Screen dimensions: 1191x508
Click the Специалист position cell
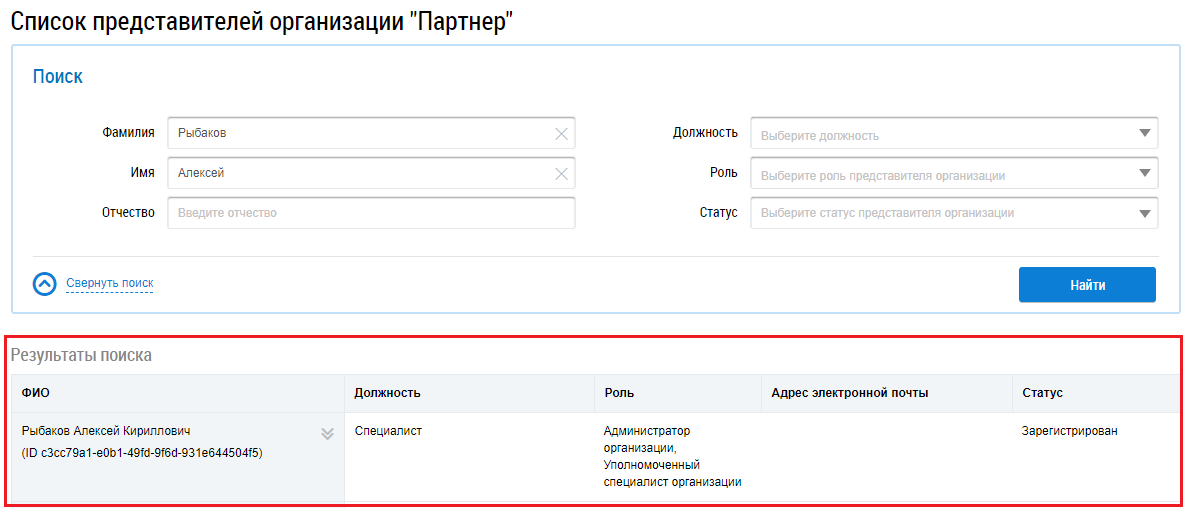[x=389, y=431]
